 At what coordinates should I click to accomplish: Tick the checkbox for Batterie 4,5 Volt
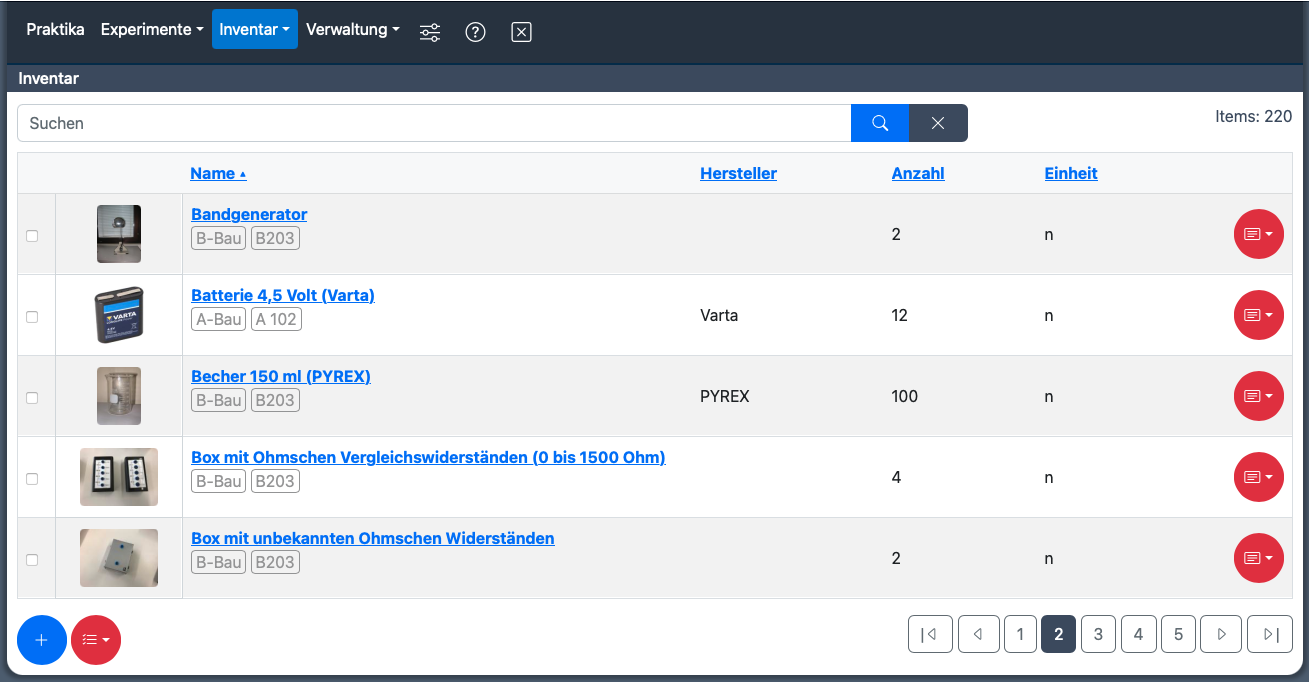point(32,317)
